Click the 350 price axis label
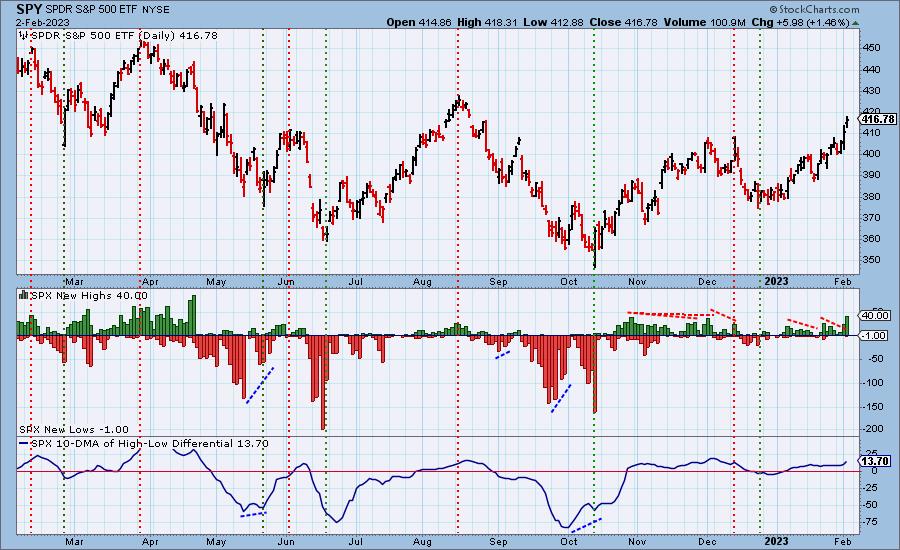 click(x=871, y=259)
